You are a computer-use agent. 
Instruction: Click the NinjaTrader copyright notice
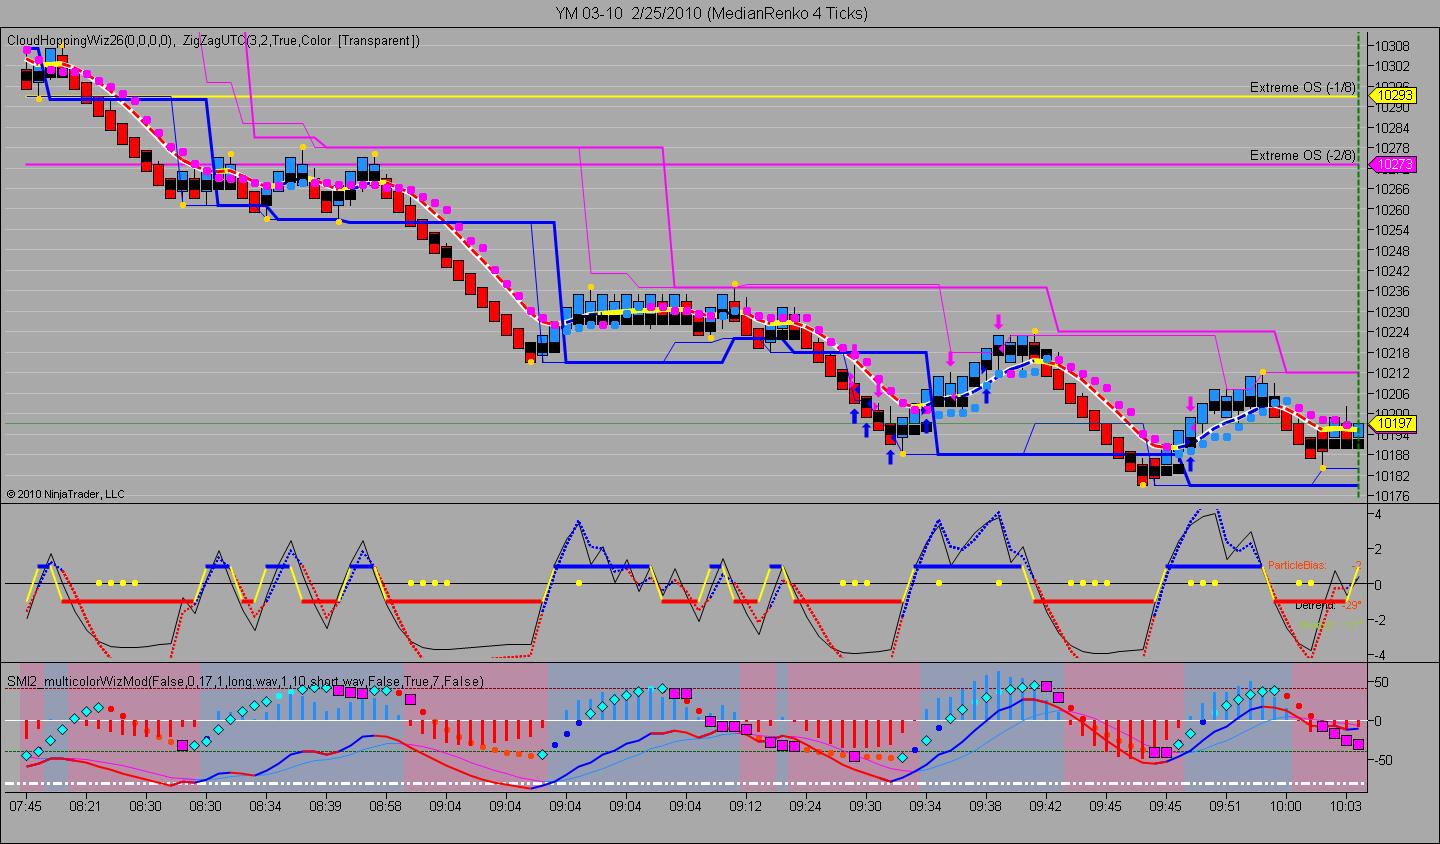pos(66,493)
